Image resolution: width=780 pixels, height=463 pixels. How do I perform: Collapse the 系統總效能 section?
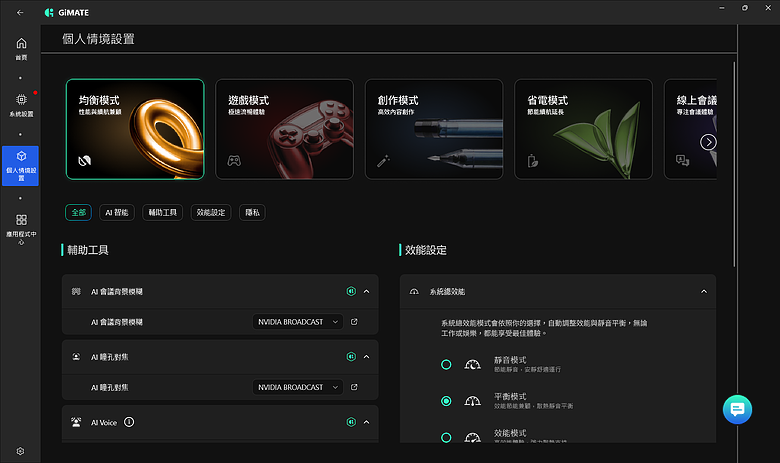(704, 291)
